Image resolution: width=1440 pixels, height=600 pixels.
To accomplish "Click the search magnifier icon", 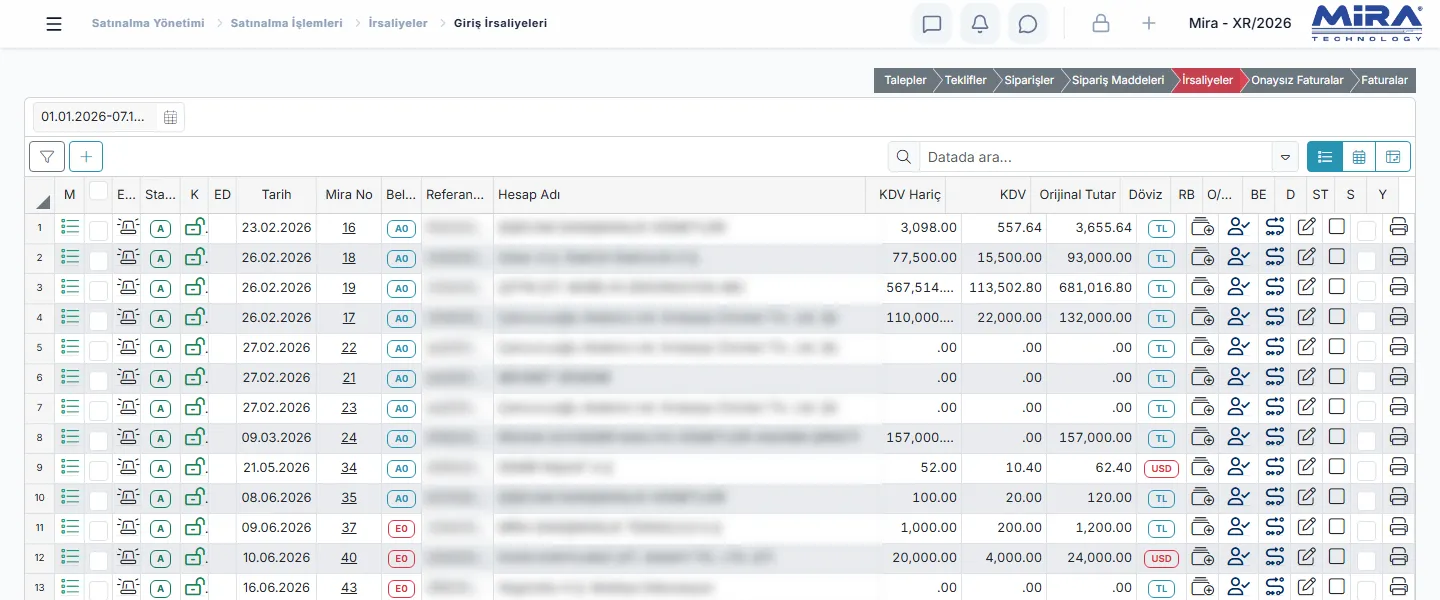I will [x=904, y=157].
